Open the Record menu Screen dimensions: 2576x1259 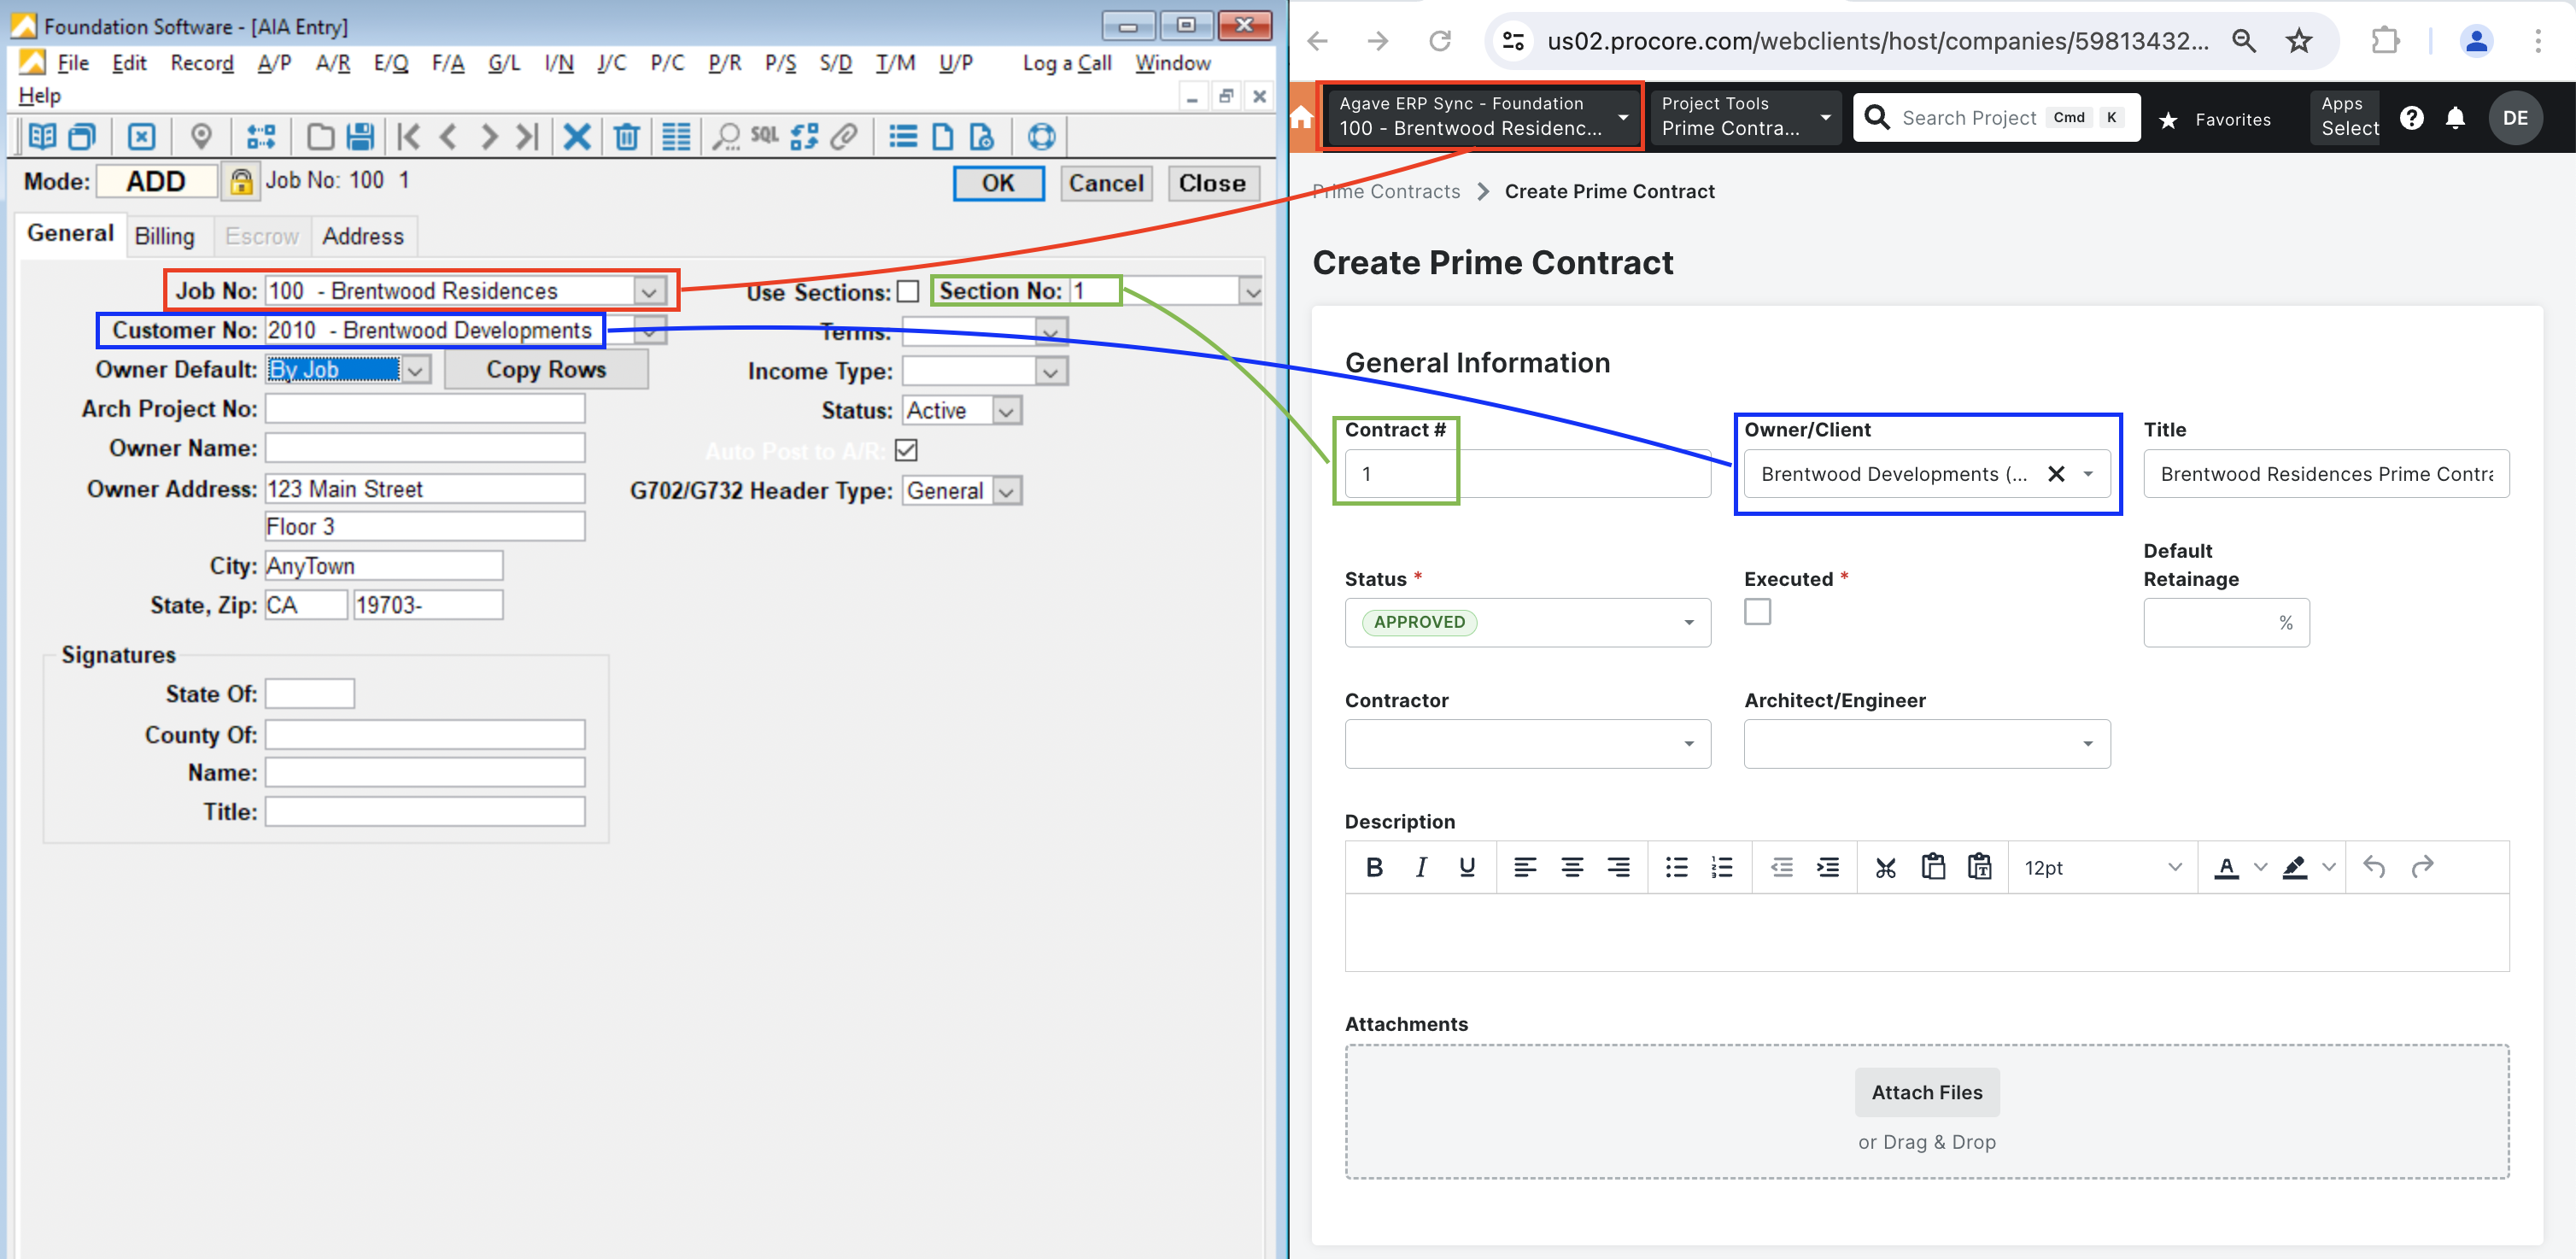pyautogui.click(x=201, y=63)
